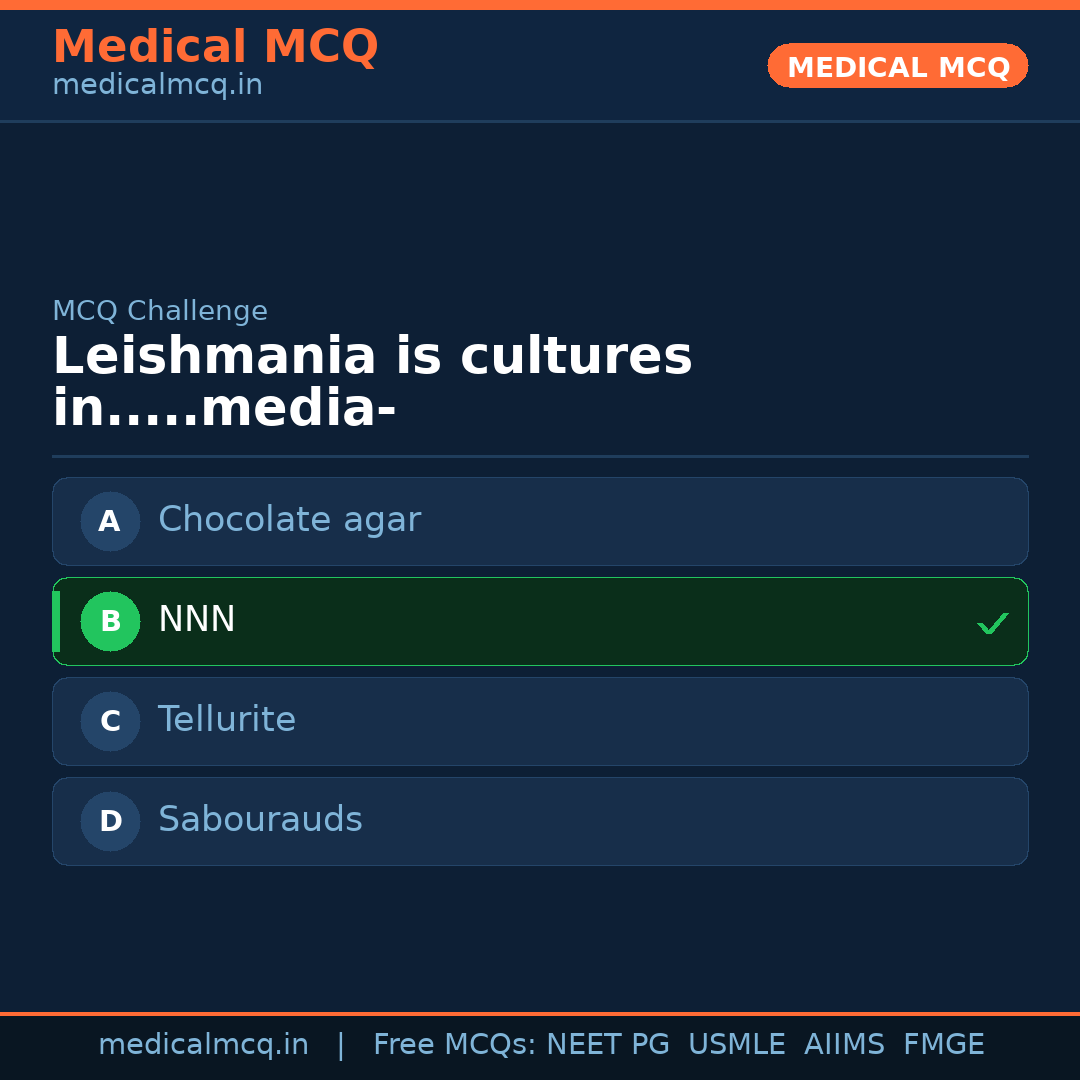Click the USMLE footer text

tap(737, 1045)
